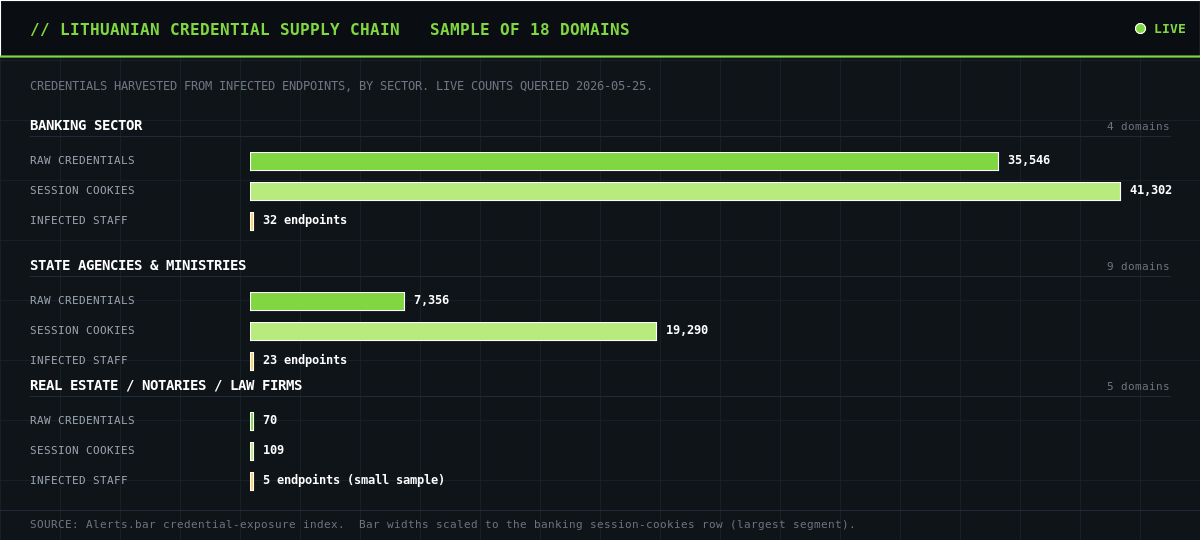Click the 9 domains count label

(x=1138, y=267)
